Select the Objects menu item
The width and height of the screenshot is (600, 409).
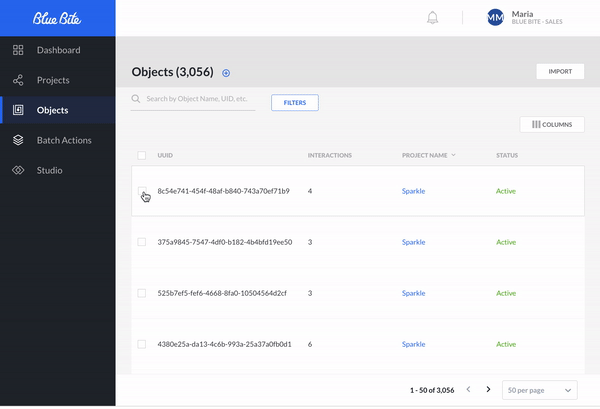(58, 110)
